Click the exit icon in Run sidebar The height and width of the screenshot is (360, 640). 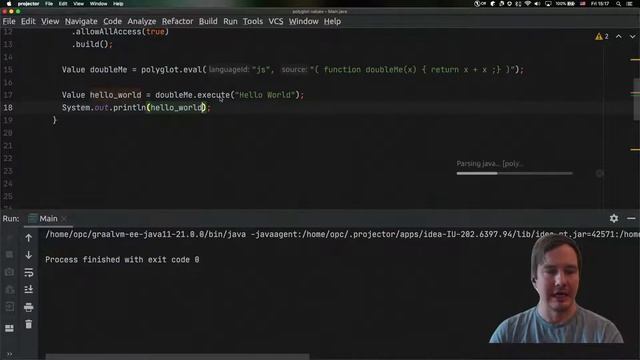tap(9, 307)
